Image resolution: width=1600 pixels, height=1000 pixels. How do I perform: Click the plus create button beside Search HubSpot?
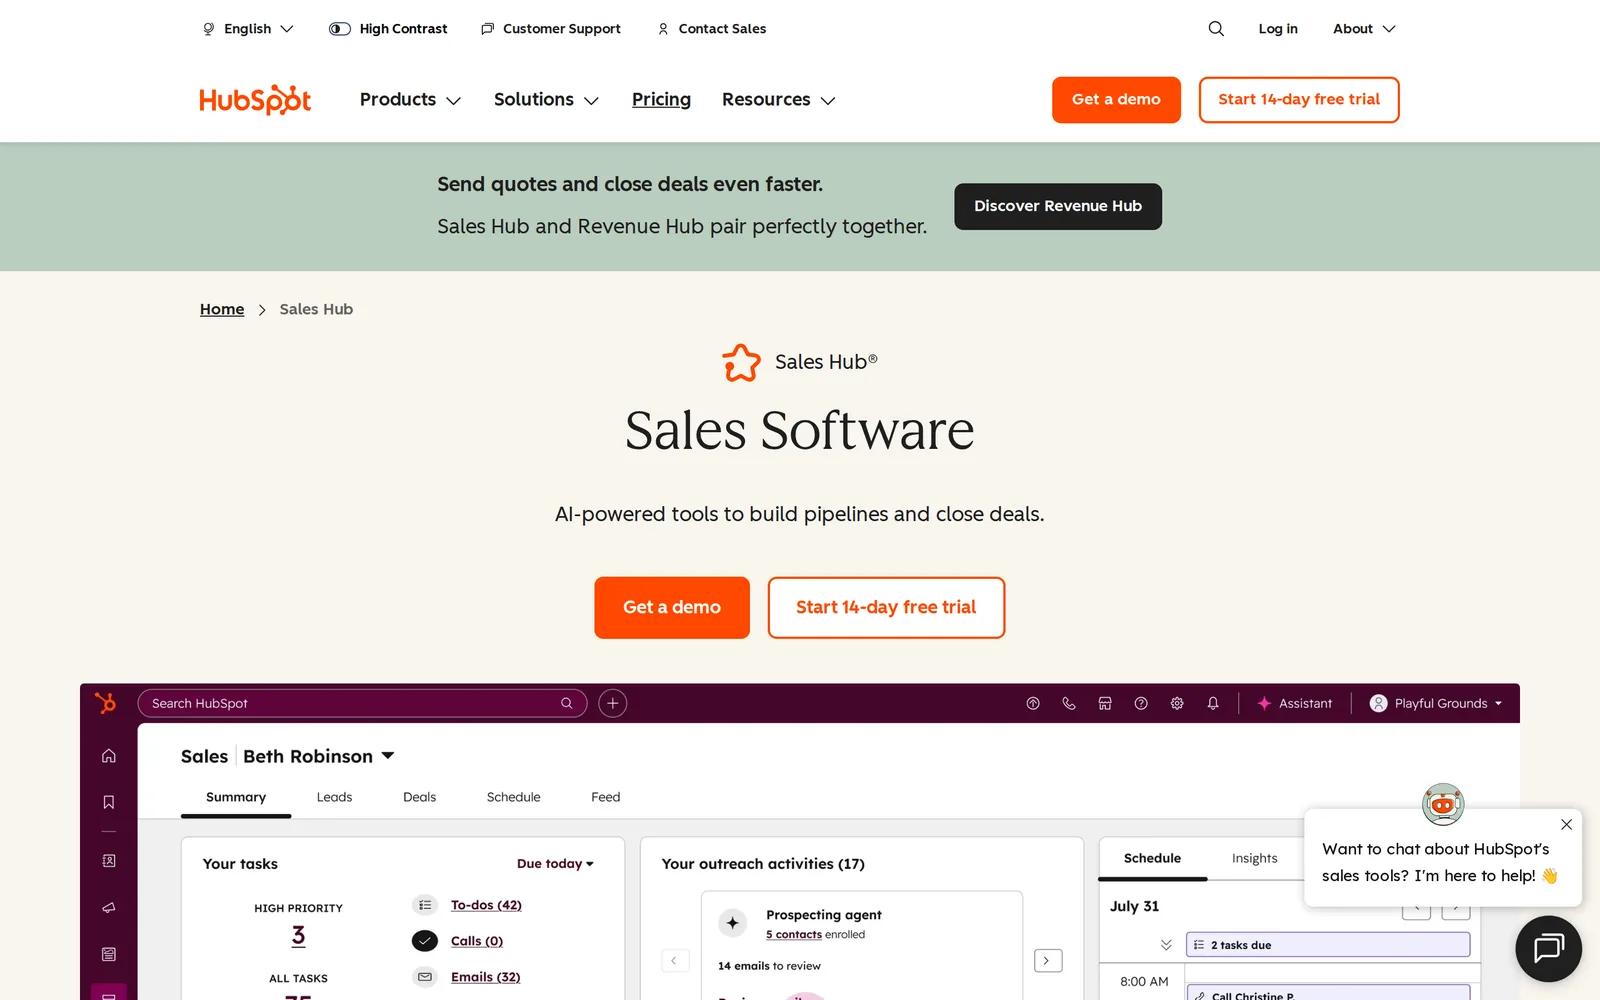[613, 703]
